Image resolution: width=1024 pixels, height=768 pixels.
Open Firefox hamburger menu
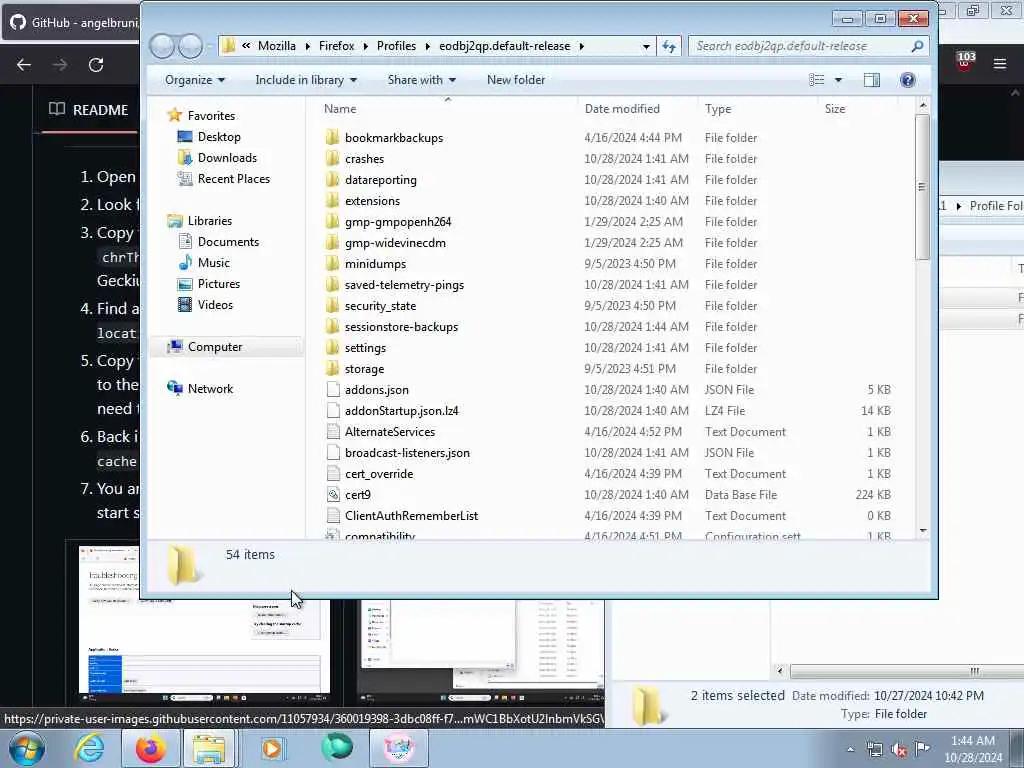(999, 64)
